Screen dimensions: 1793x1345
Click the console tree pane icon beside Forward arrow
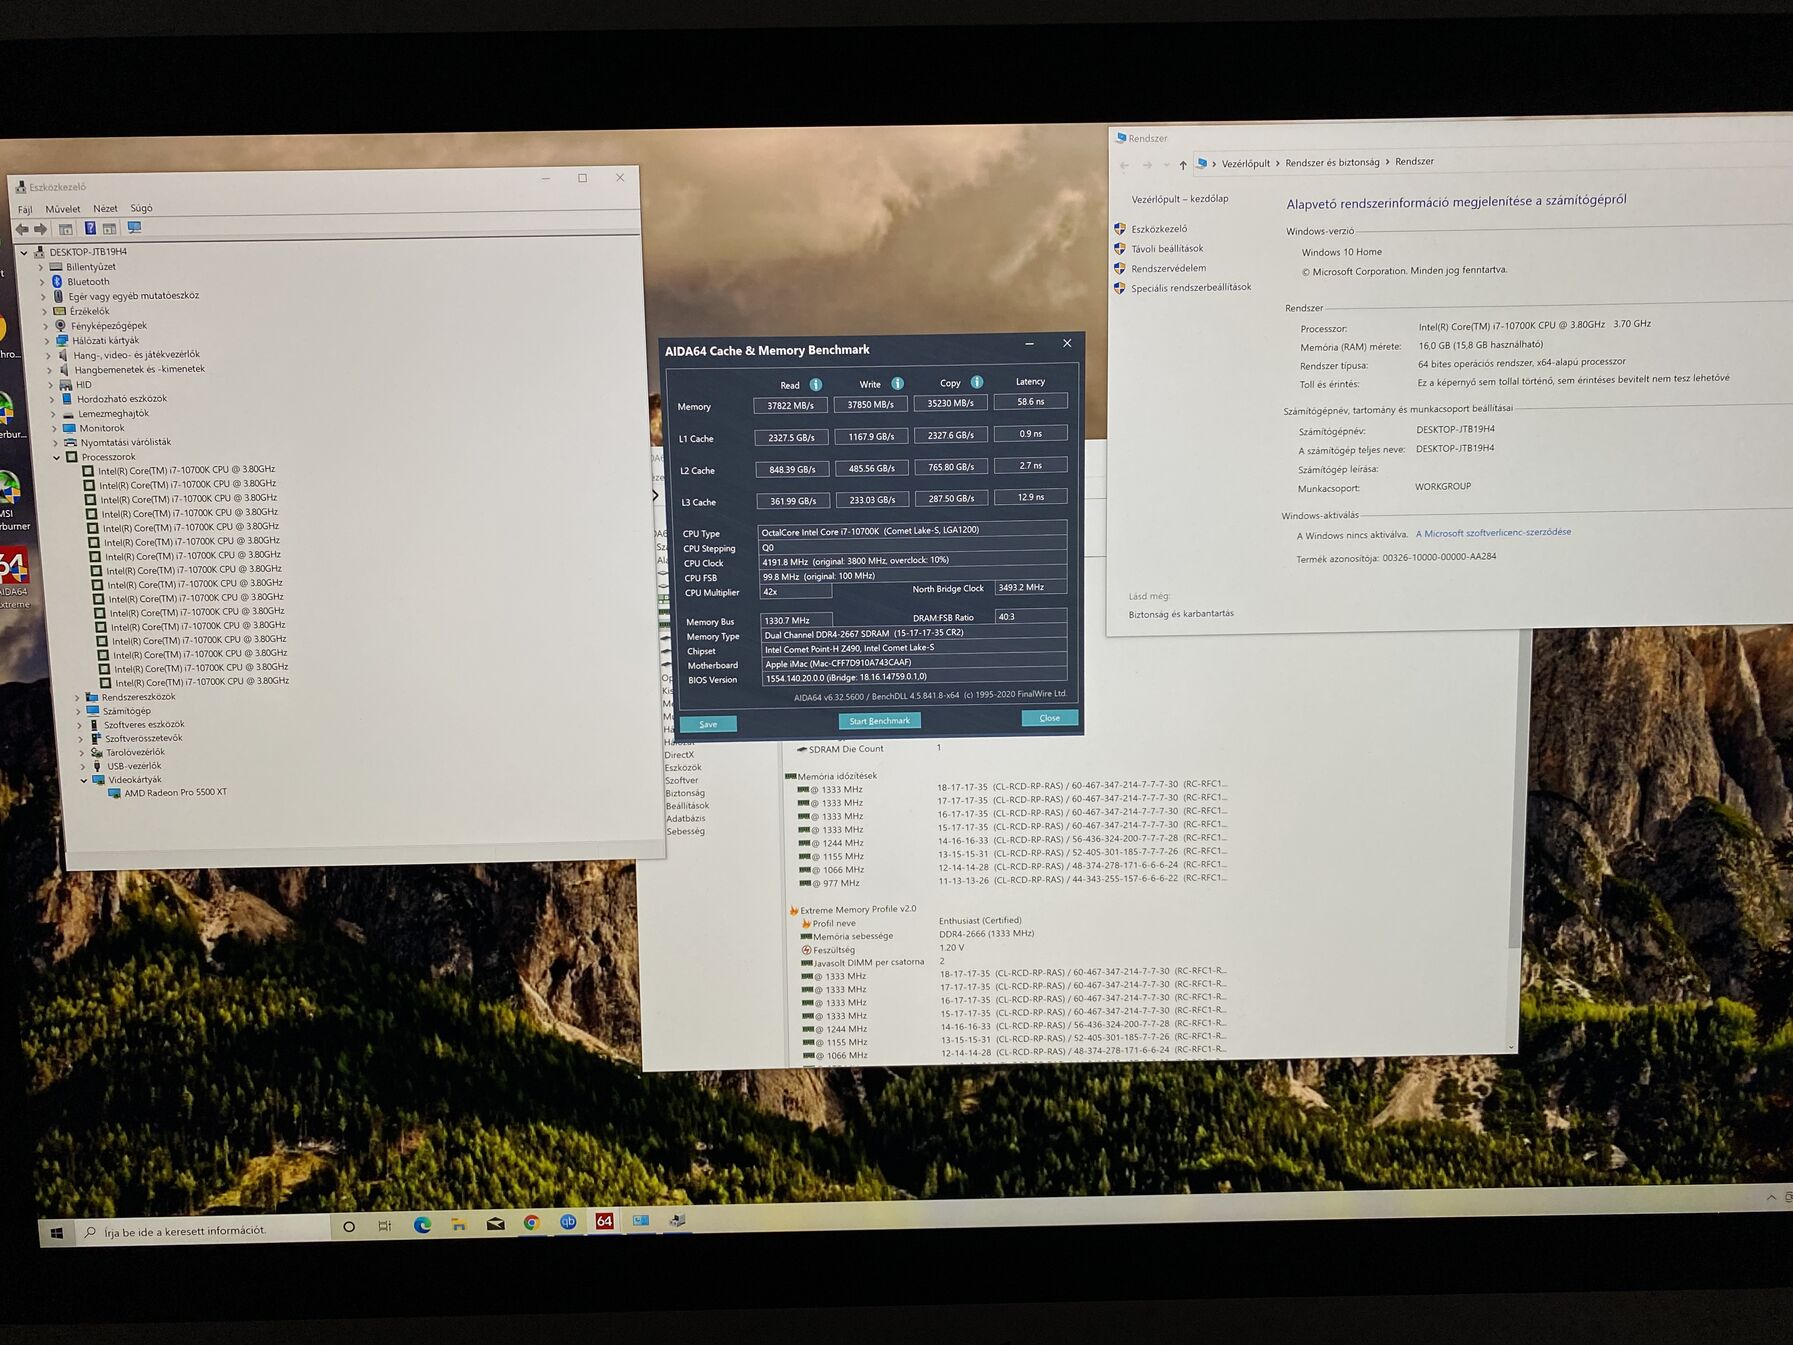click(x=66, y=229)
